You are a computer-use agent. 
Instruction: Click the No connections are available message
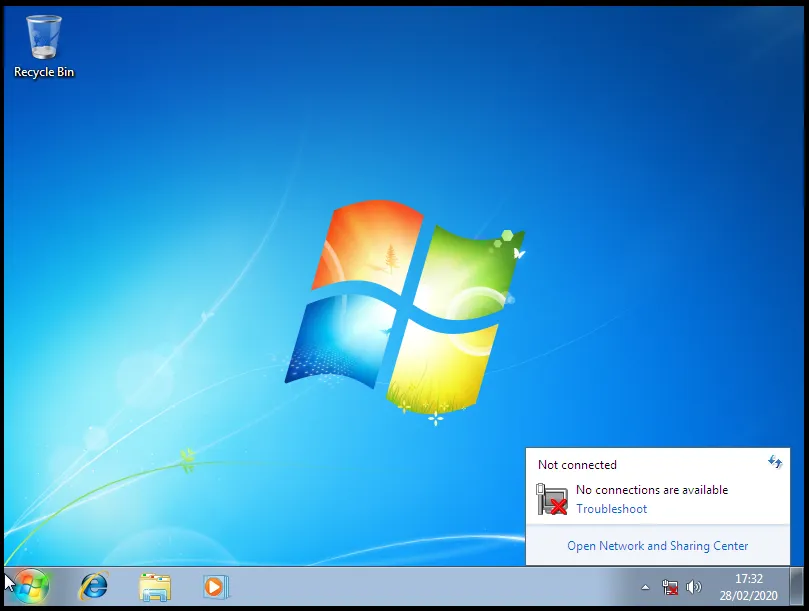pos(650,489)
